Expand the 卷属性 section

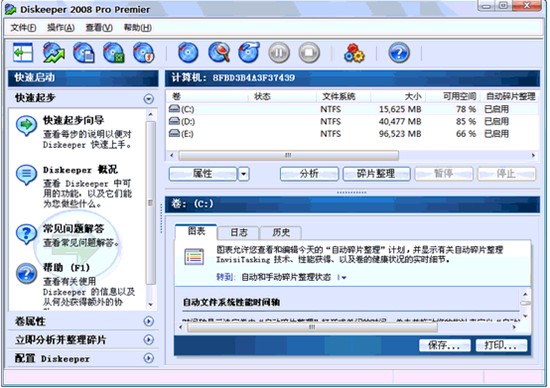coord(149,321)
